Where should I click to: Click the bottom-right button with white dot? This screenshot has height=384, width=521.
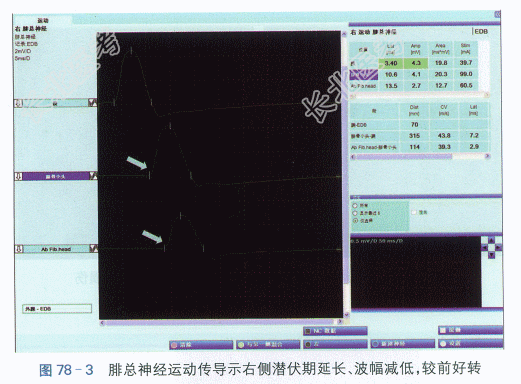[470, 343]
